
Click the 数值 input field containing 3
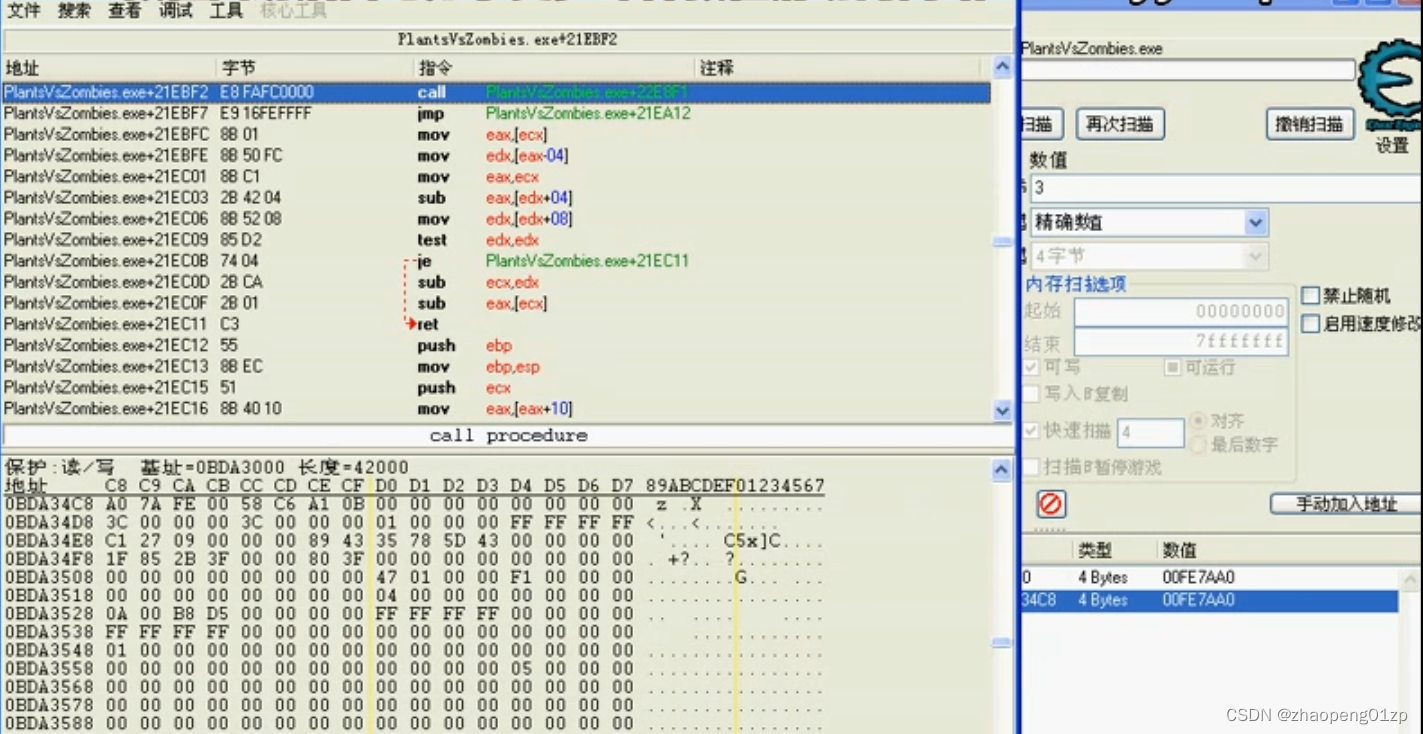pyautogui.click(x=1225, y=187)
